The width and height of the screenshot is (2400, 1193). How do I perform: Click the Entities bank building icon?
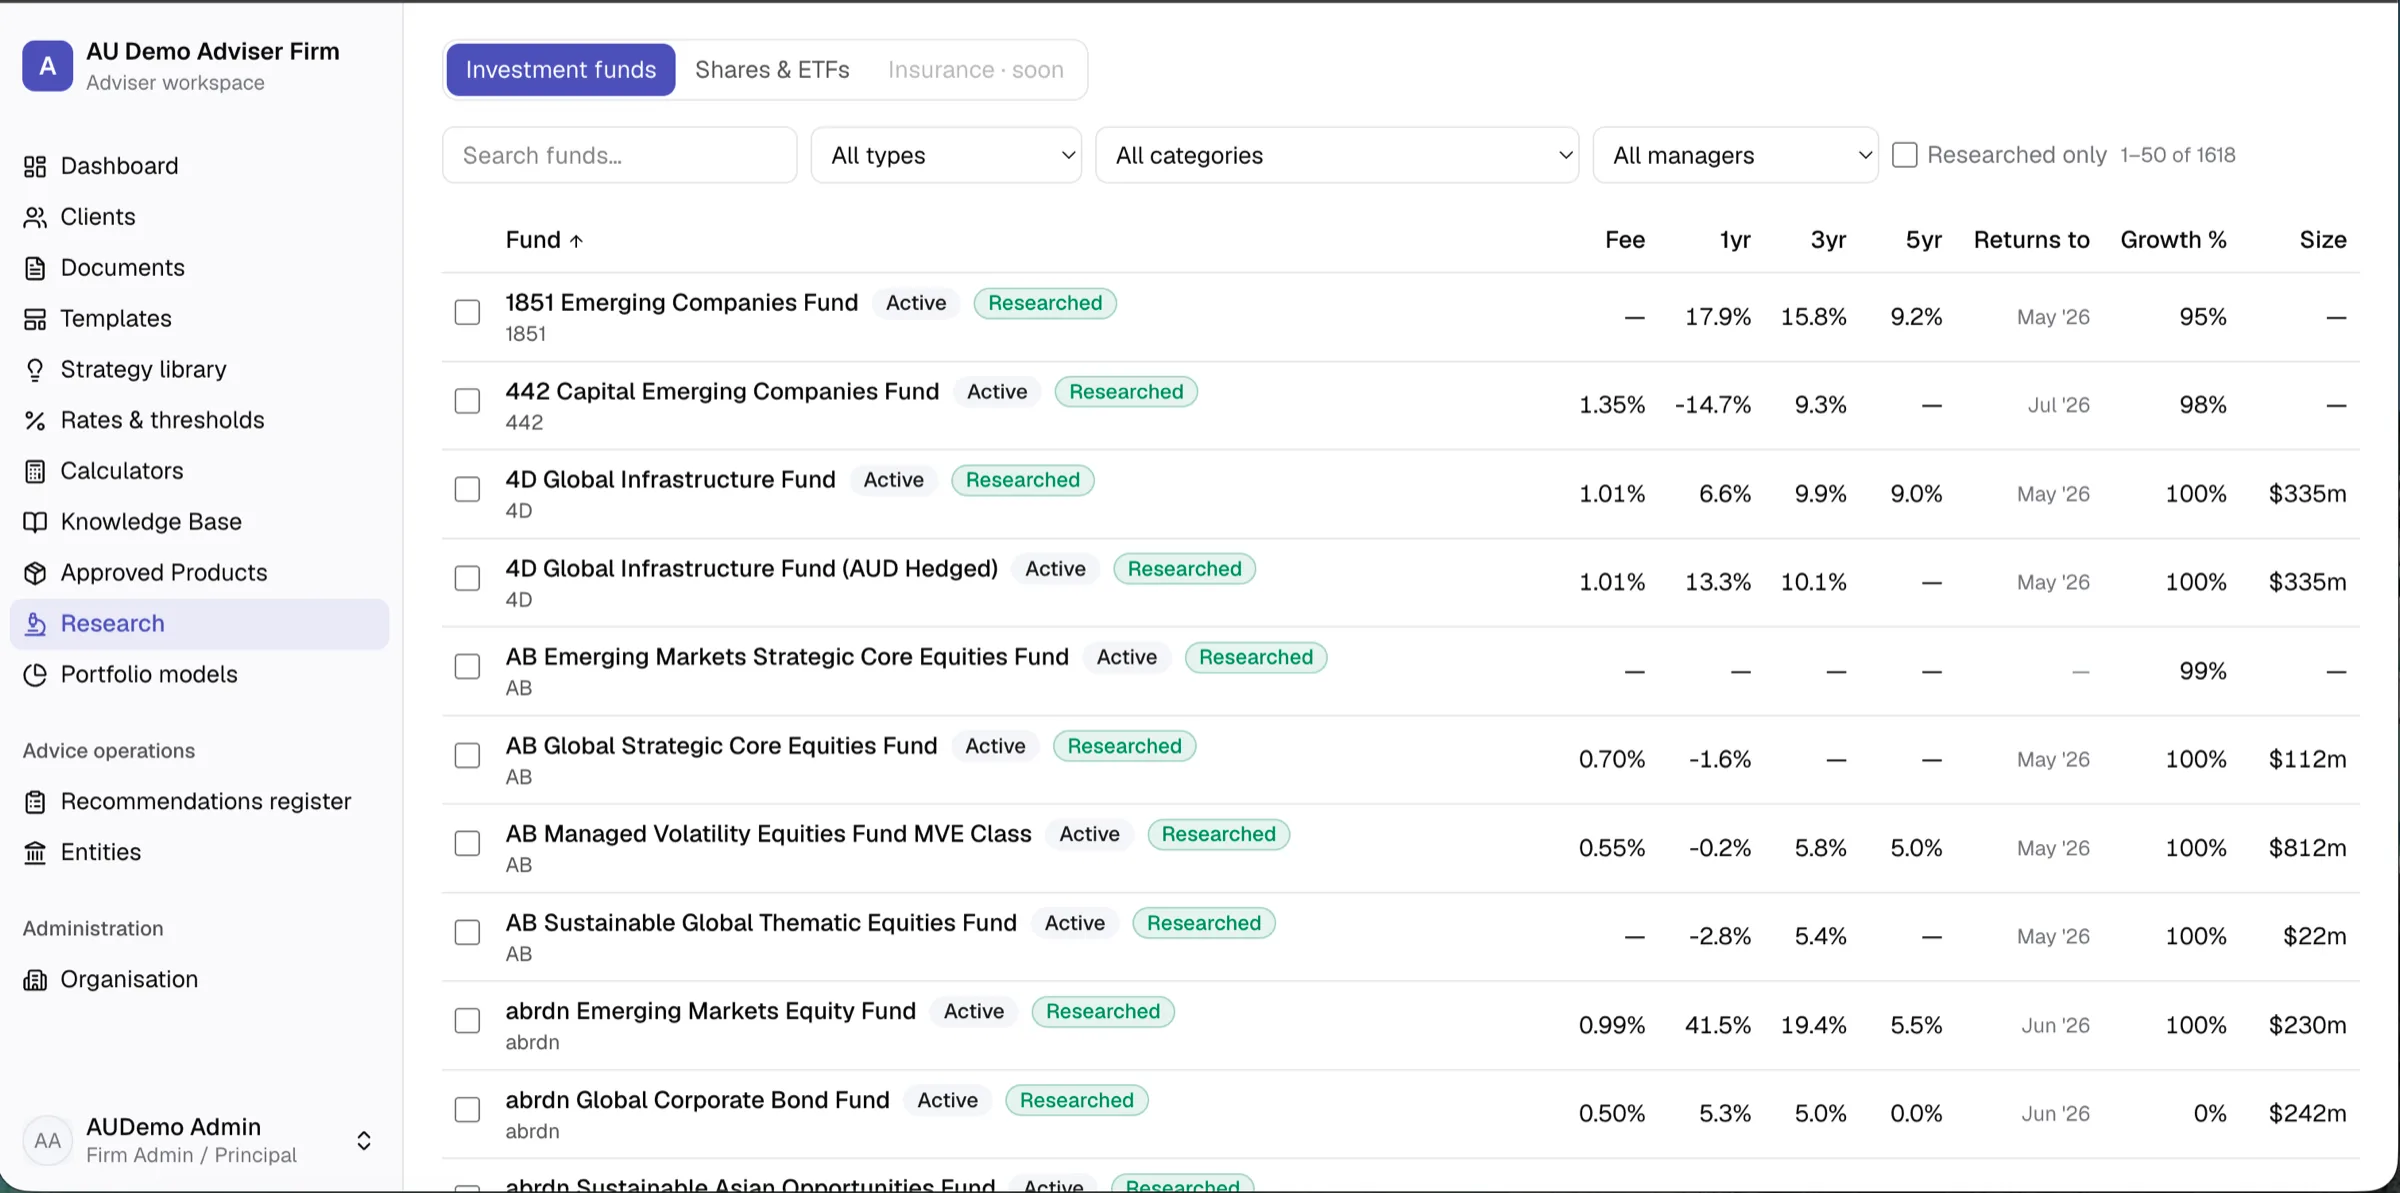(35, 853)
